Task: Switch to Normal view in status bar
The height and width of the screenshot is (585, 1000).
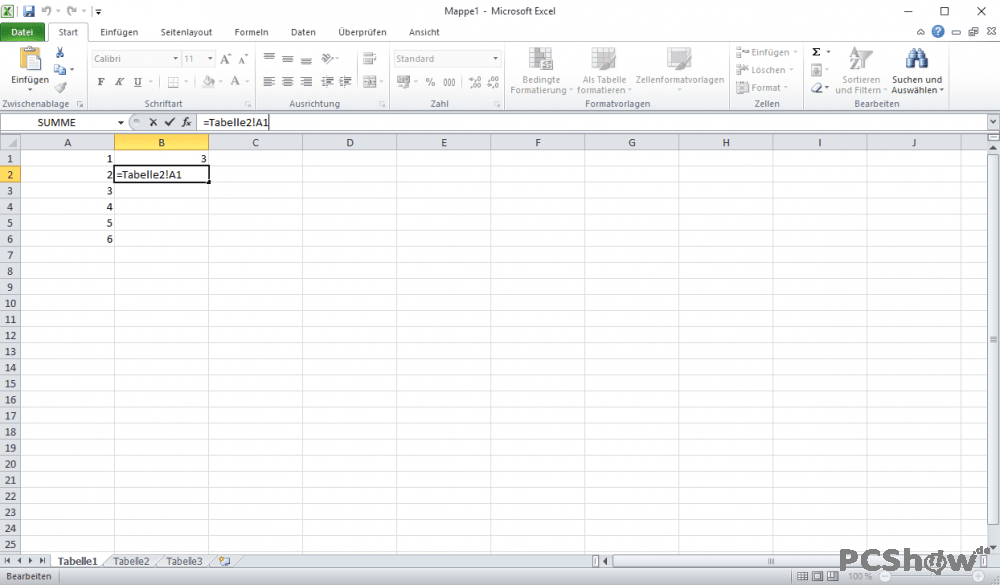Action: tap(802, 576)
